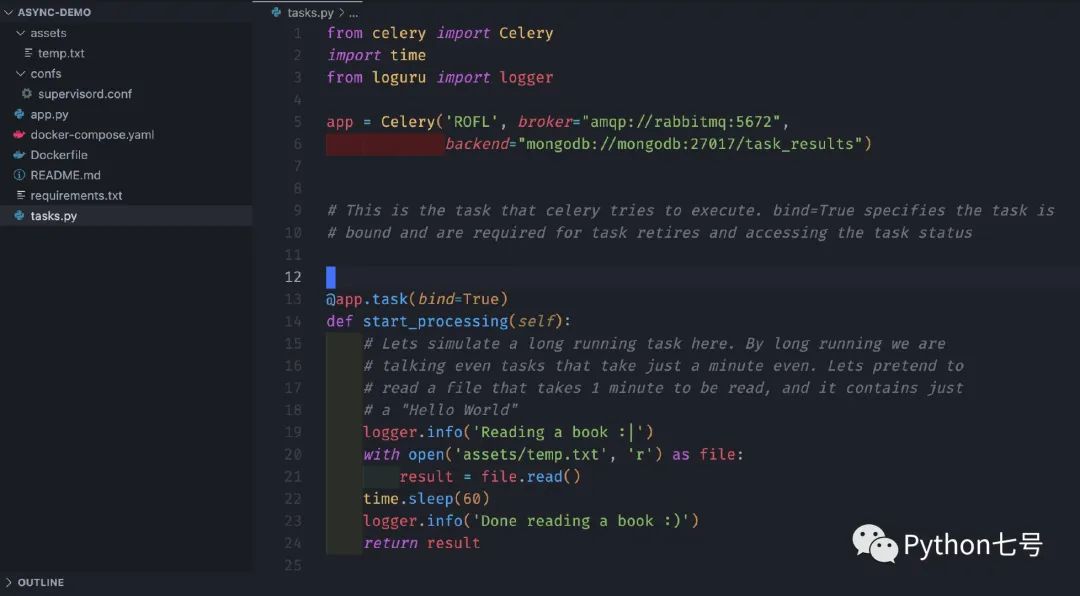Expand the OUTLINE section chevron
The height and width of the screenshot is (596, 1080).
pos(8,583)
